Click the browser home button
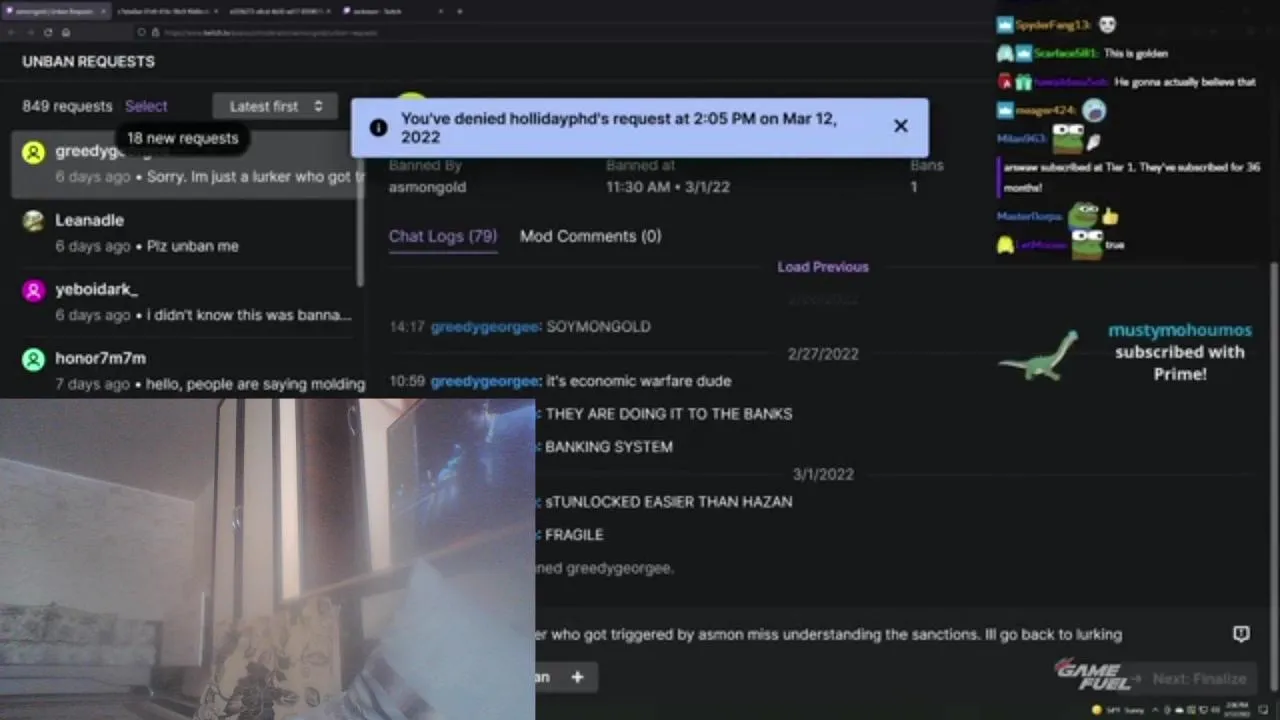Image resolution: width=1280 pixels, height=720 pixels. point(66,32)
